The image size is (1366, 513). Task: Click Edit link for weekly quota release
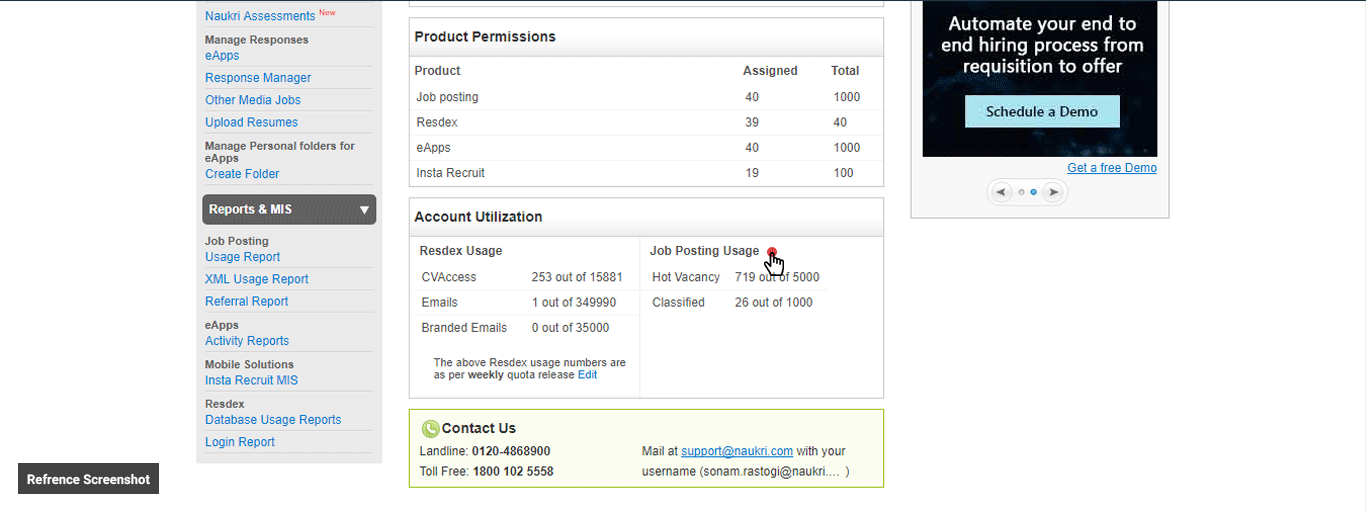point(587,375)
